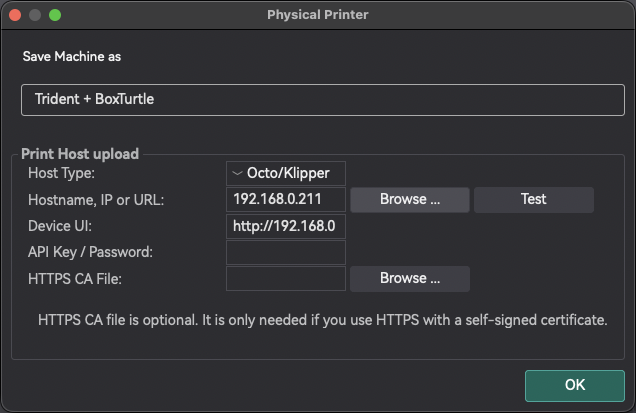Browse for HTTPS CA file

tap(410, 278)
